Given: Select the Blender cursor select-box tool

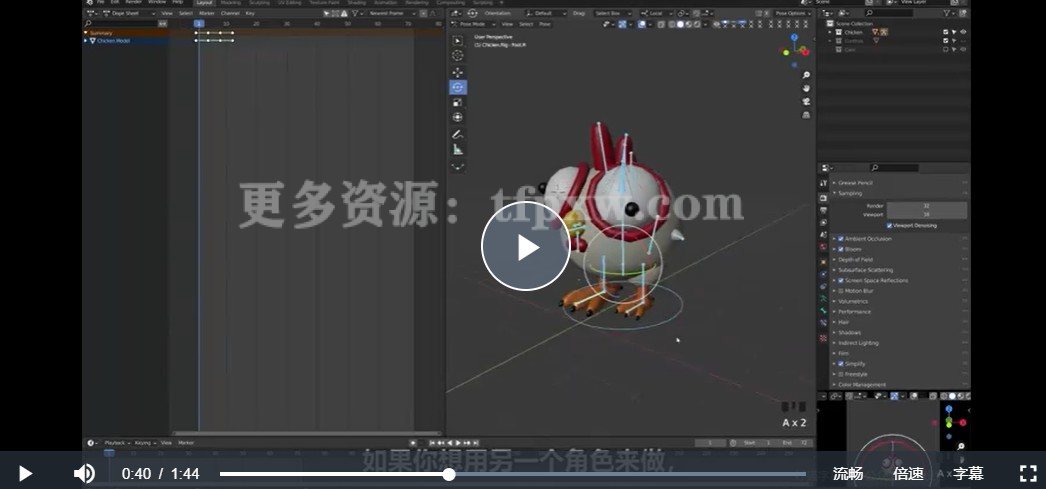Looking at the screenshot, I should click(458, 41).
